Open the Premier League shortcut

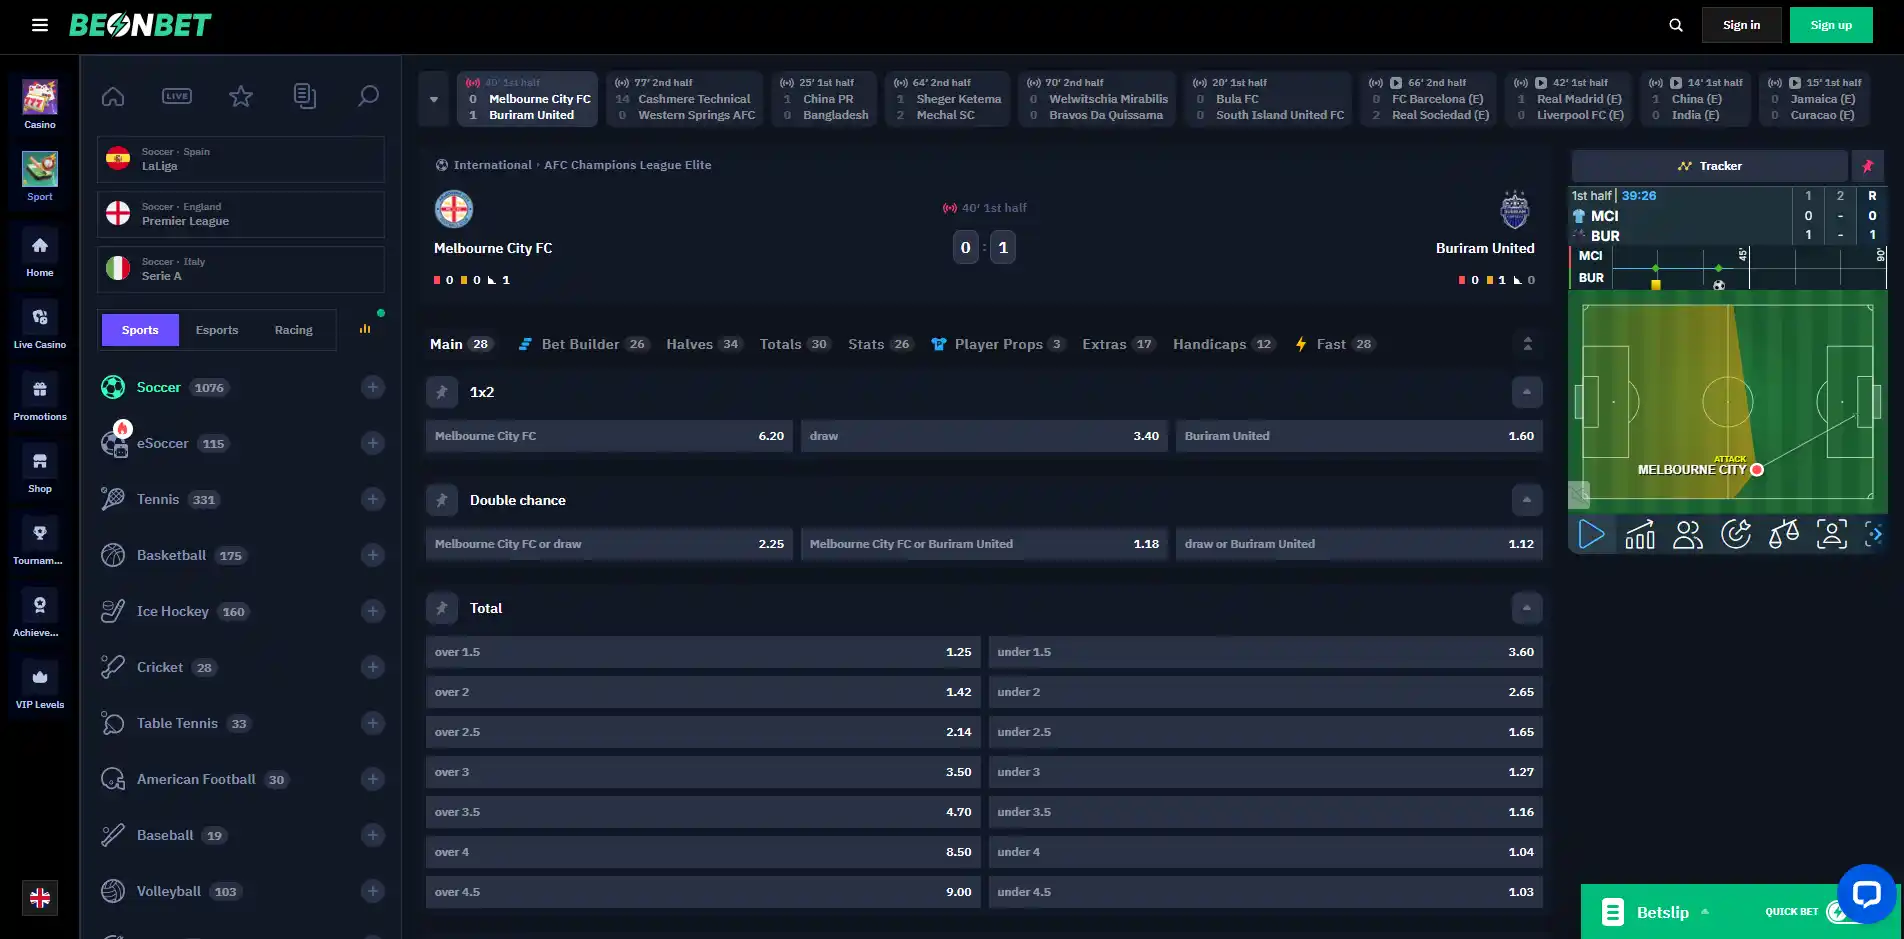(241, 214)
